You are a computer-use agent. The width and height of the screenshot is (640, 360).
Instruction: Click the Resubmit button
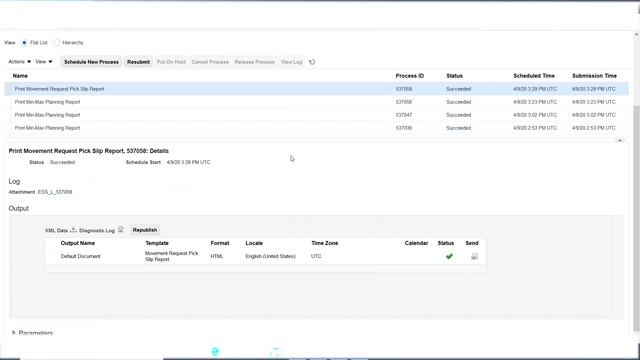(138, 62)
